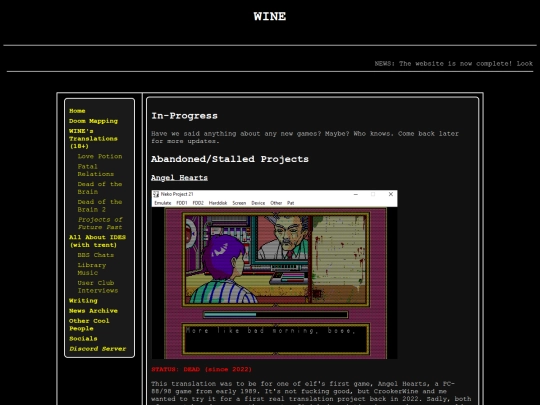Click the In-Progress heading
Image resolution: width=540 pixels, height=405 pixels.
coord(184,116)
